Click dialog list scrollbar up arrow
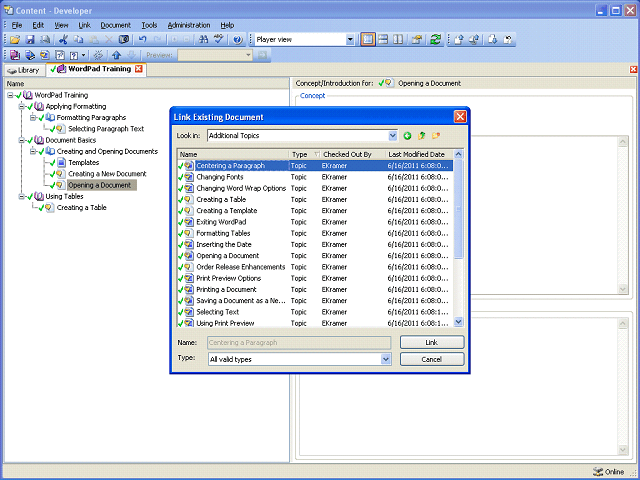Image resolution: width=640 pixels, height=480 pixels. pyautogui.click(x=458, y=154)
